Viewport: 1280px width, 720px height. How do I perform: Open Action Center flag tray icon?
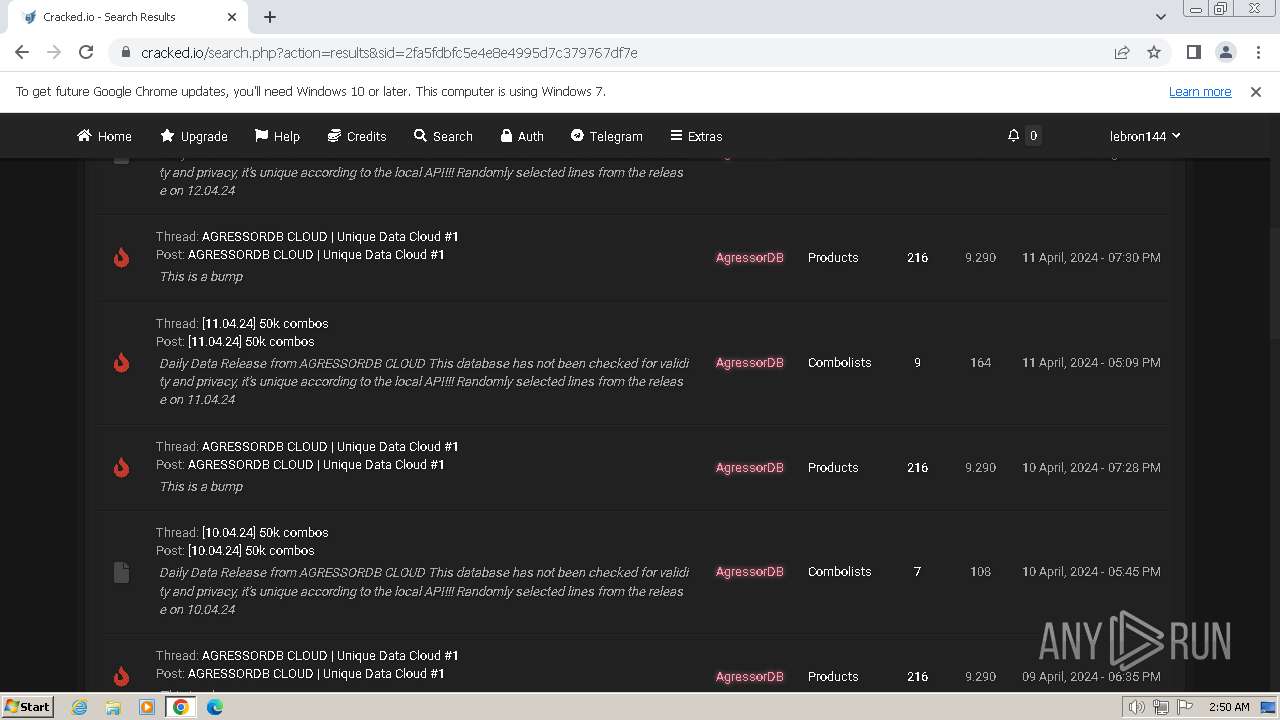click(1185, 707)
